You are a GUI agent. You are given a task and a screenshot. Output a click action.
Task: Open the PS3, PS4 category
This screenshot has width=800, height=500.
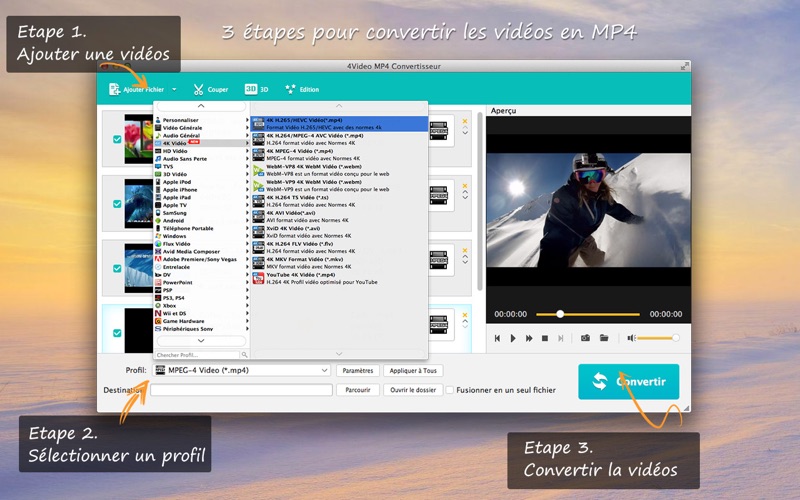pos(202,298)
